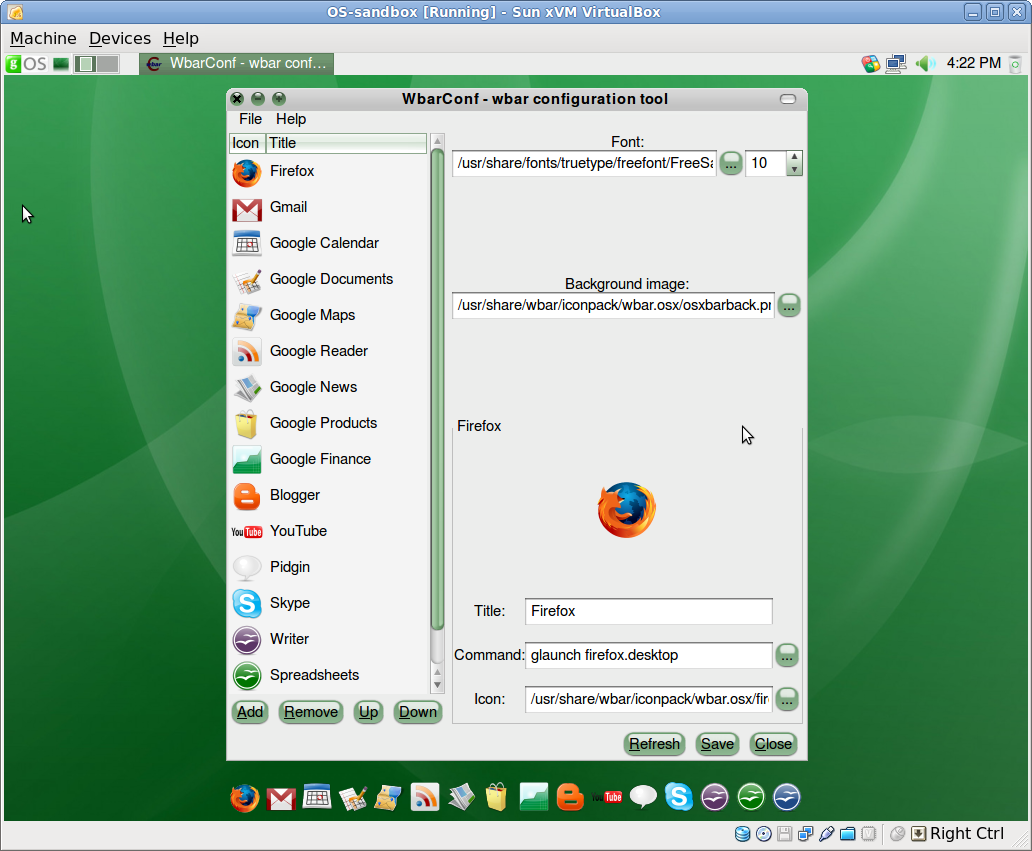Click the Icon path input field

click(x=648, y=699)
